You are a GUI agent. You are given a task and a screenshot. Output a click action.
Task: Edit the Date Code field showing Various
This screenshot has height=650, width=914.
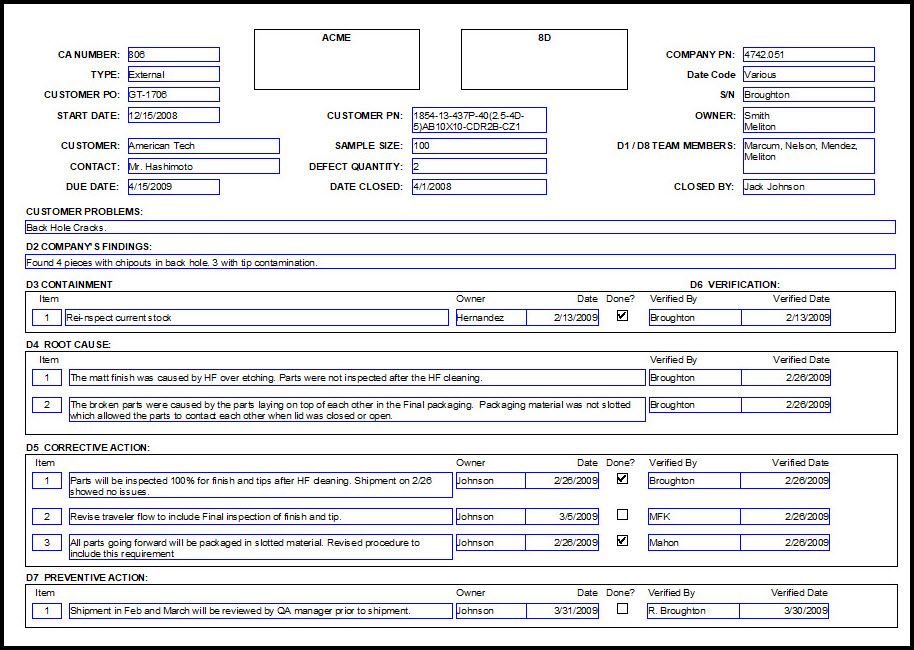808,75
